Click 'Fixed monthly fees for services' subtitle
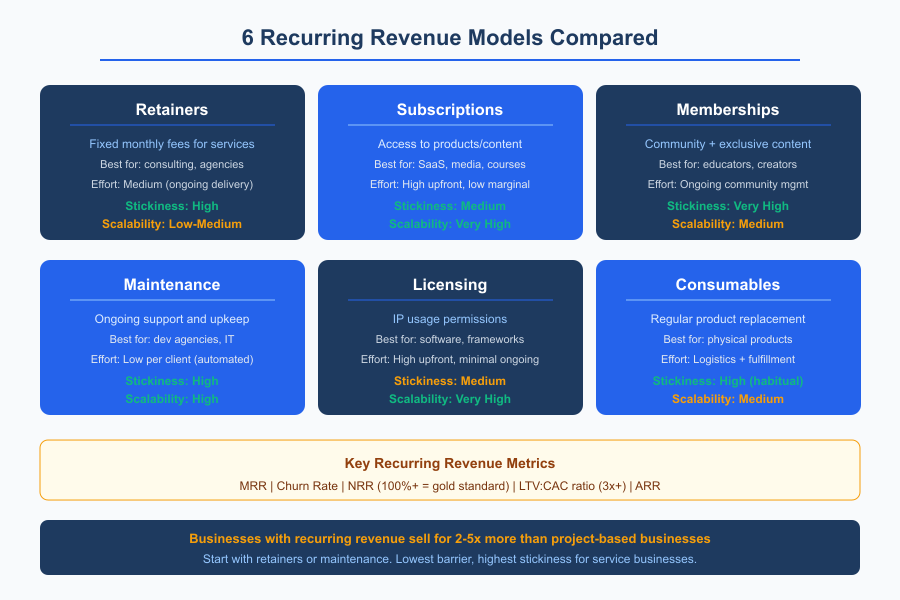This screenshot has width=900, height=600. click(172, 144)
